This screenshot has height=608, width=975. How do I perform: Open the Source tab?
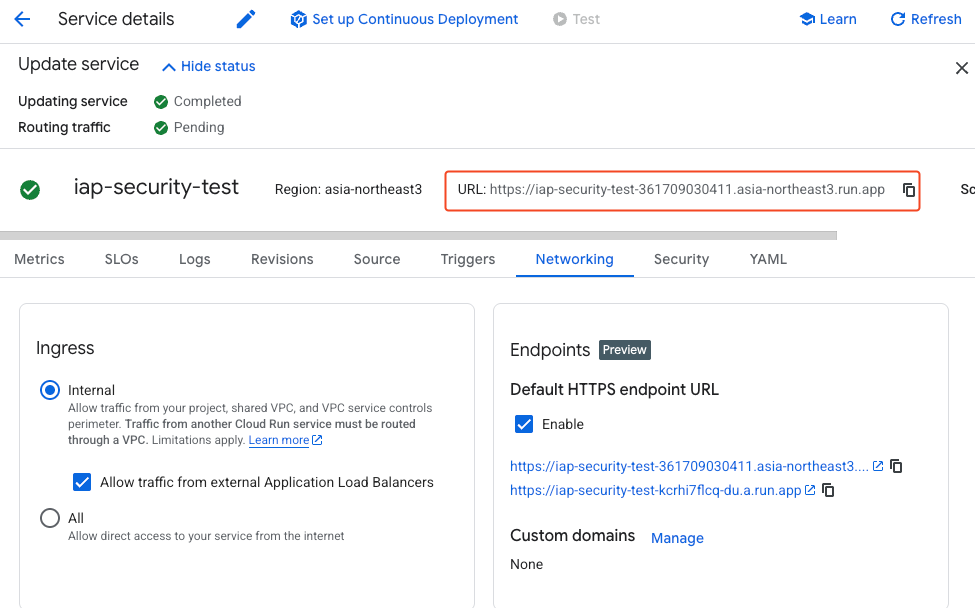tap(377, 259)
